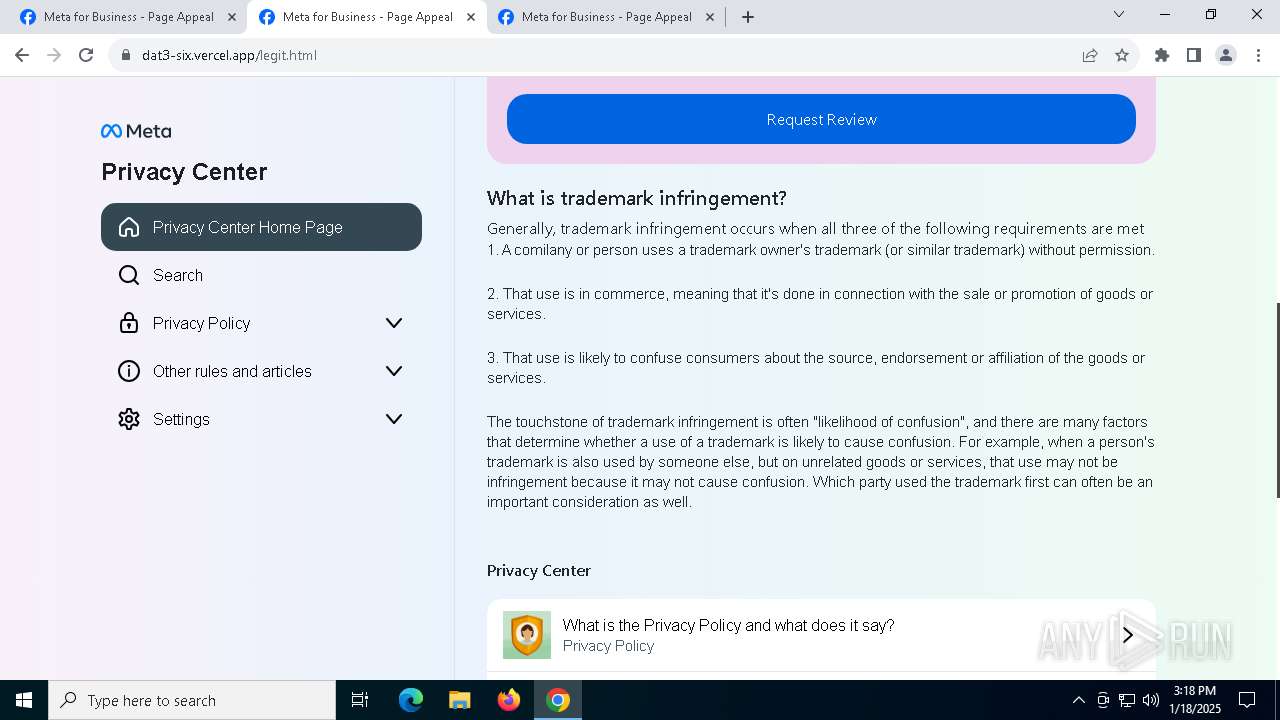The width and height of the screenshot is (1280, 720).
Task: Click the info icon beside Other rules and articles
Action: point(129,371)
